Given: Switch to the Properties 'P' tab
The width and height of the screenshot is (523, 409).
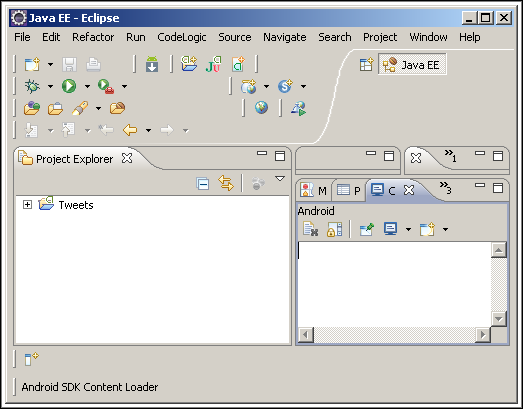Looking at the screenshot, I should pyautogui.click(x=349, y=190).
